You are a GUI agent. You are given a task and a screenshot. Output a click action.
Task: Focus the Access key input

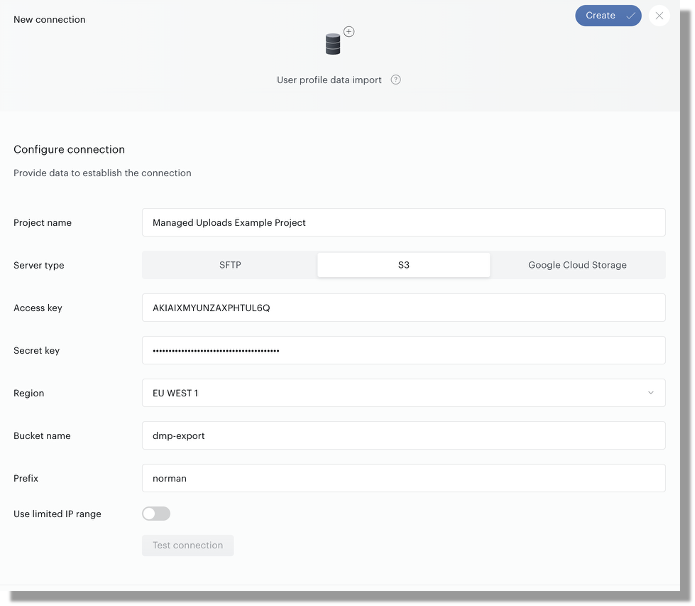403,308
